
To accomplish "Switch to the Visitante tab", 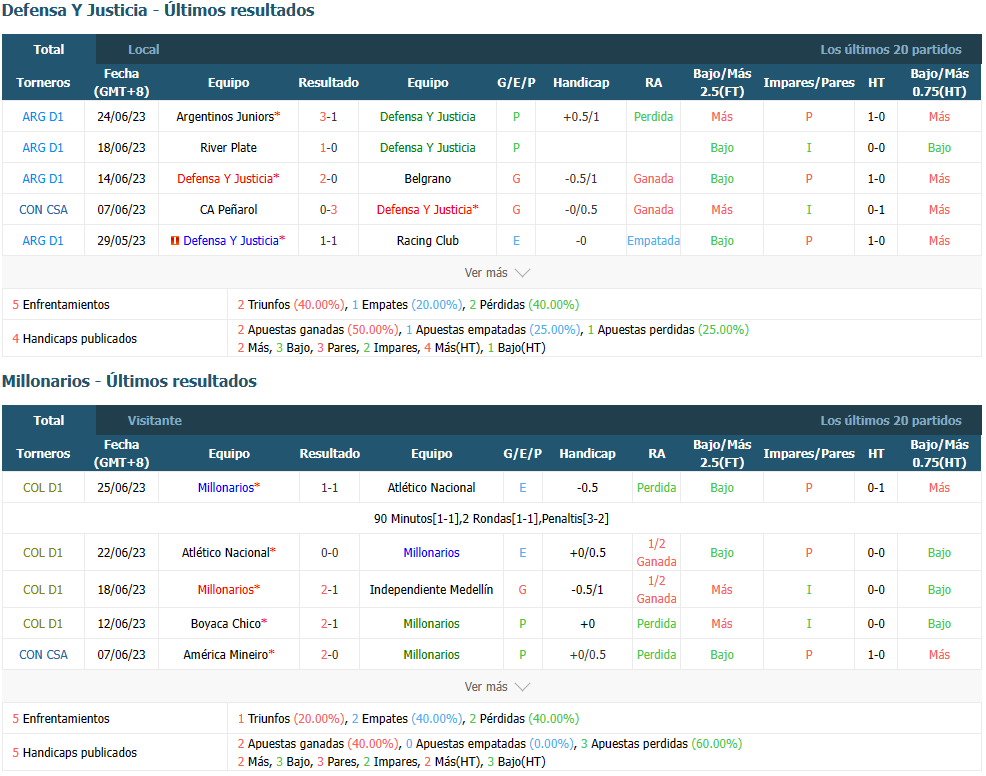I will 155,420.
